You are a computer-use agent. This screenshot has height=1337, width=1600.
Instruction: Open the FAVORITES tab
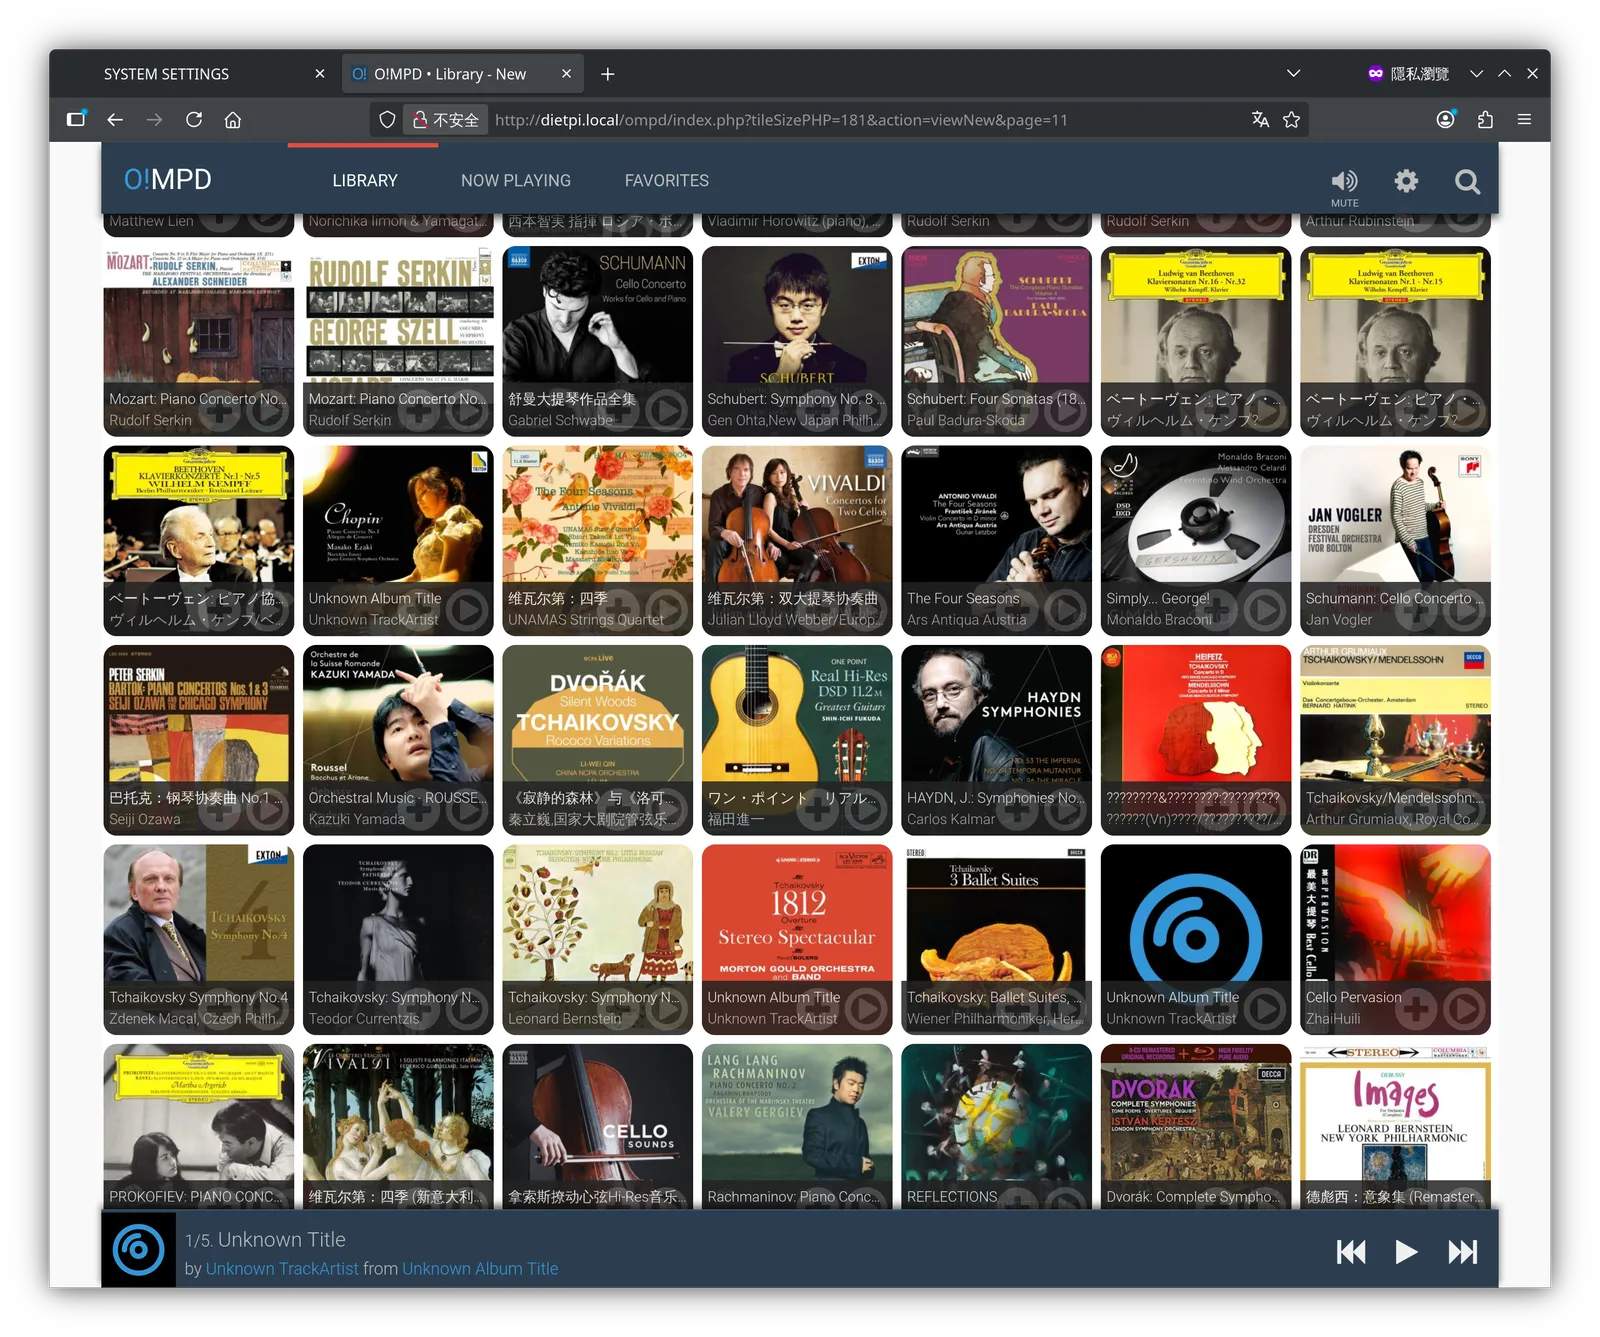coord(667,181)
